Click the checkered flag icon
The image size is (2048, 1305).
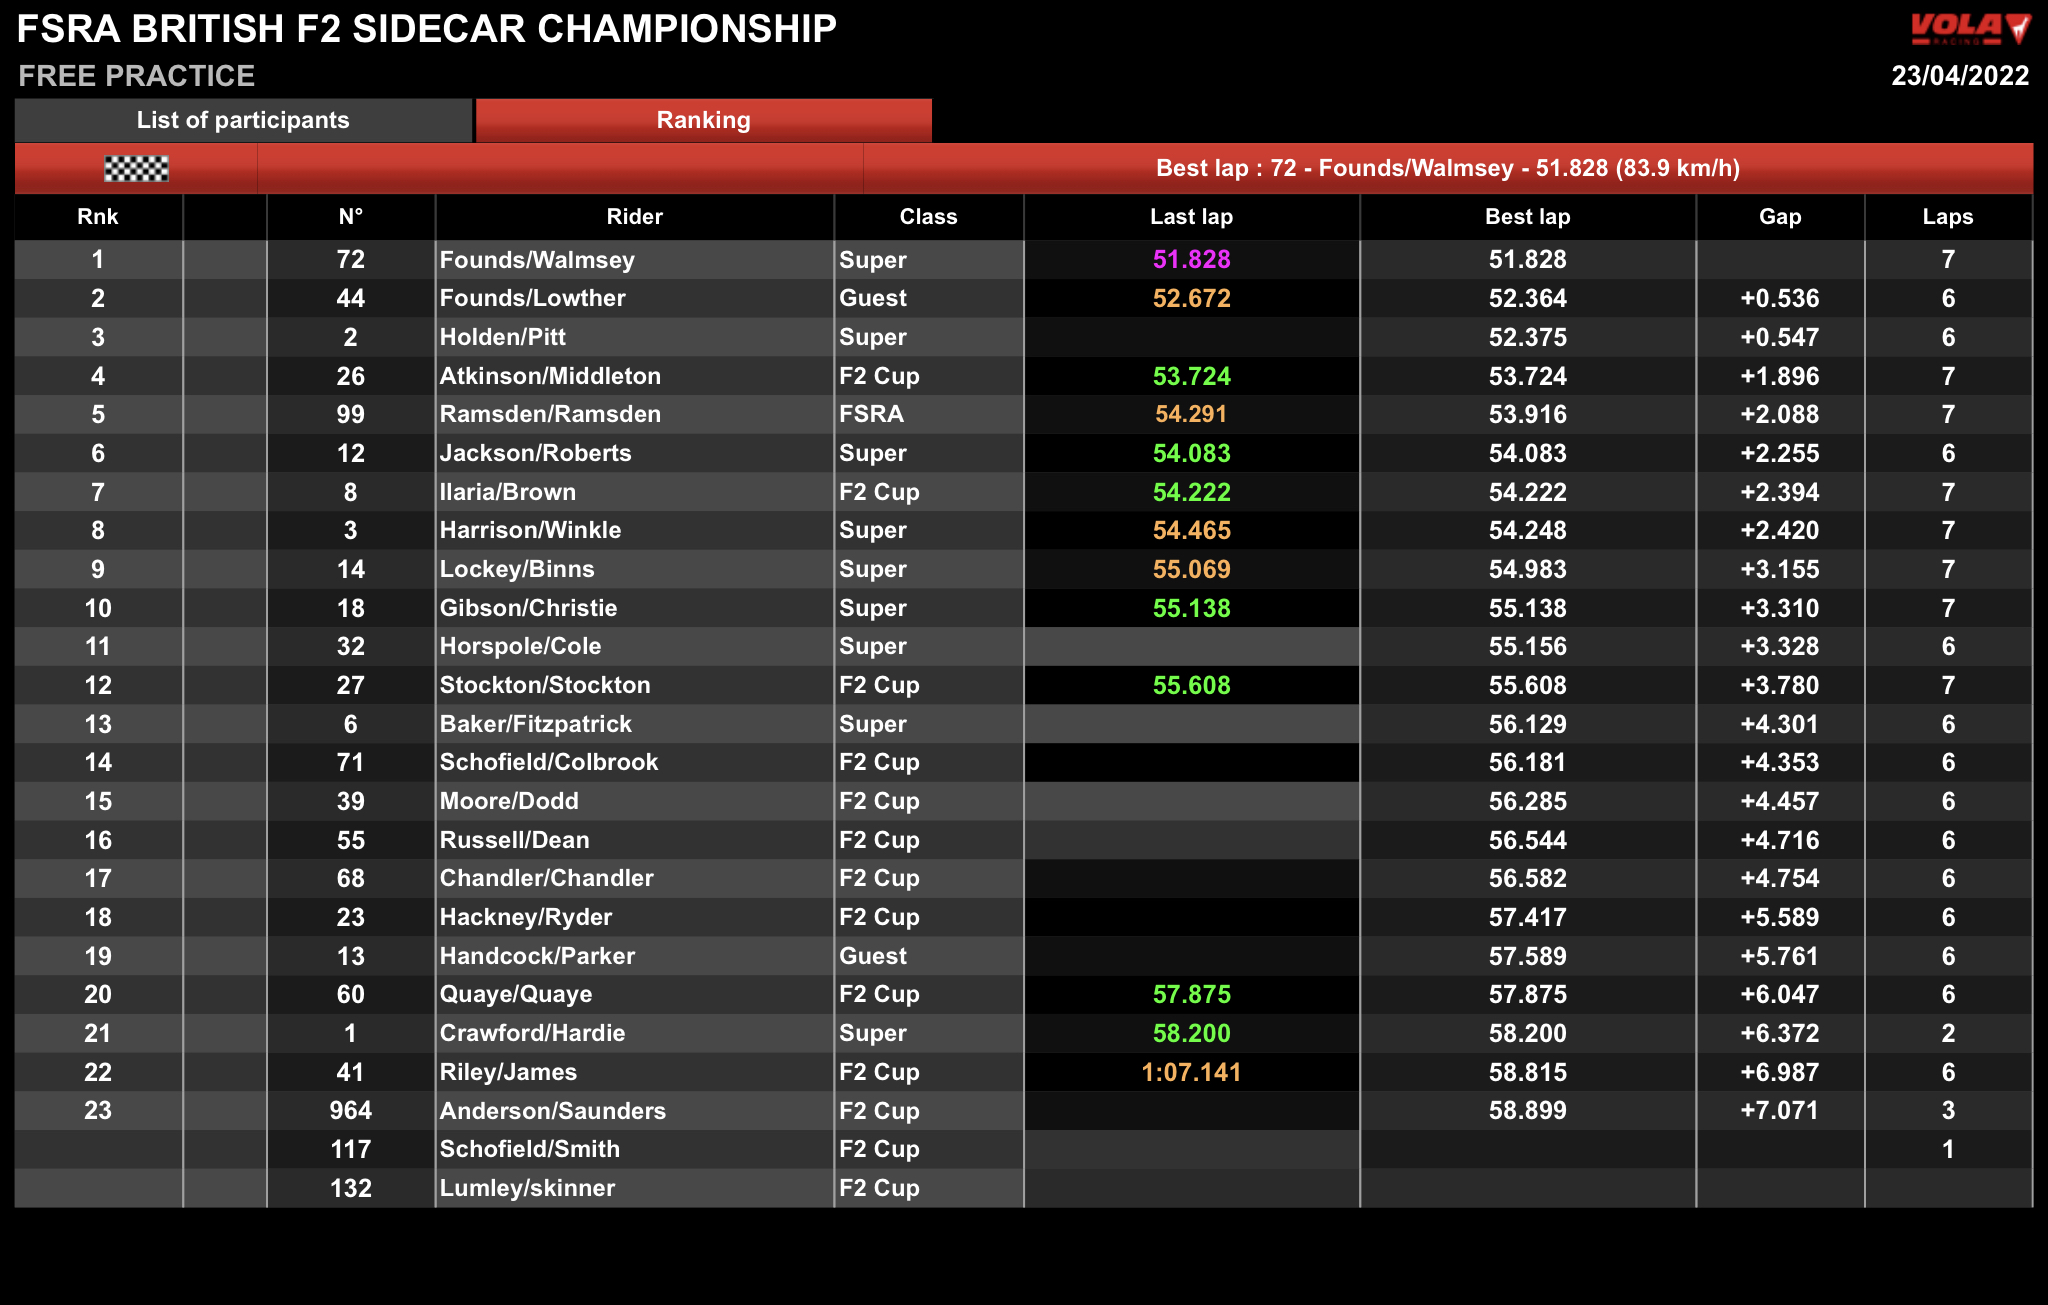[137, 168]
